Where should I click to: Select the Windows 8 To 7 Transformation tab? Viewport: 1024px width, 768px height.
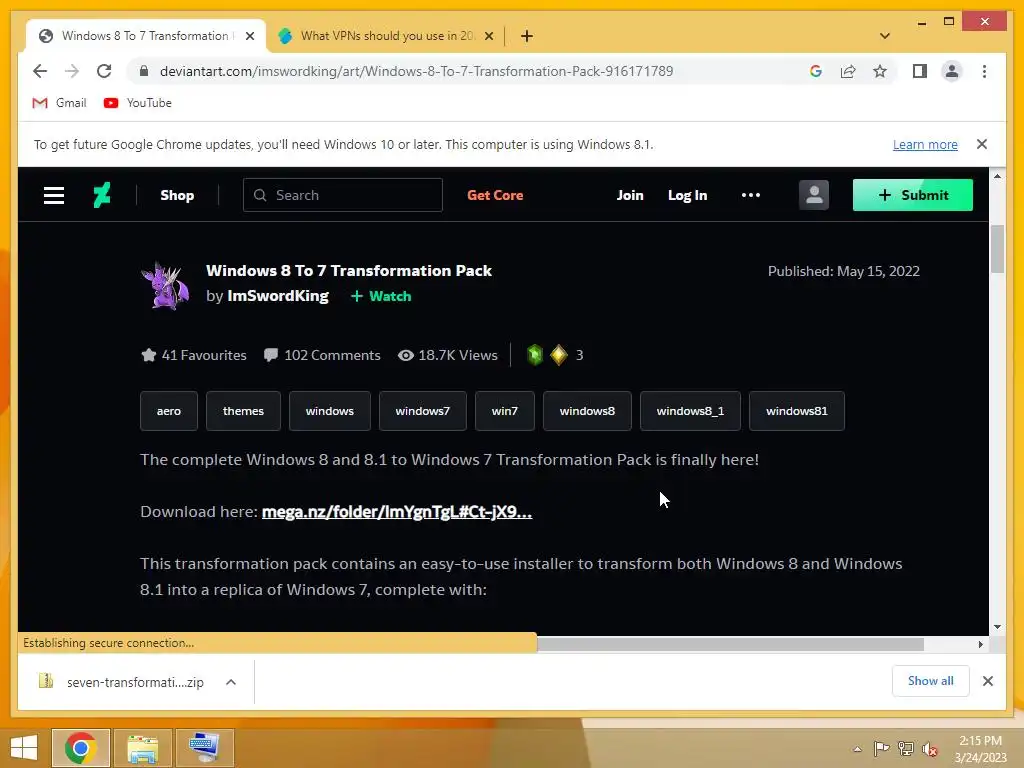145,36
